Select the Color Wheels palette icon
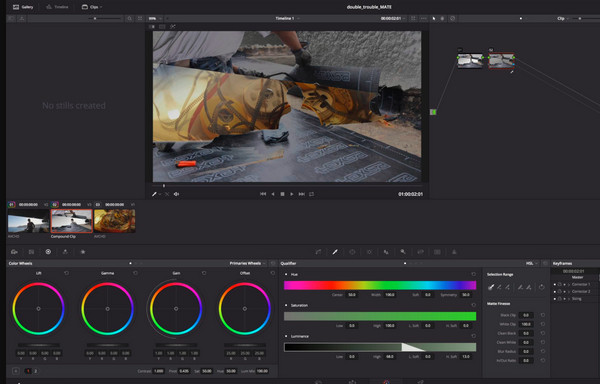Image resolution: width=600 pixels, height=384 pixels. tap(48, 252)
